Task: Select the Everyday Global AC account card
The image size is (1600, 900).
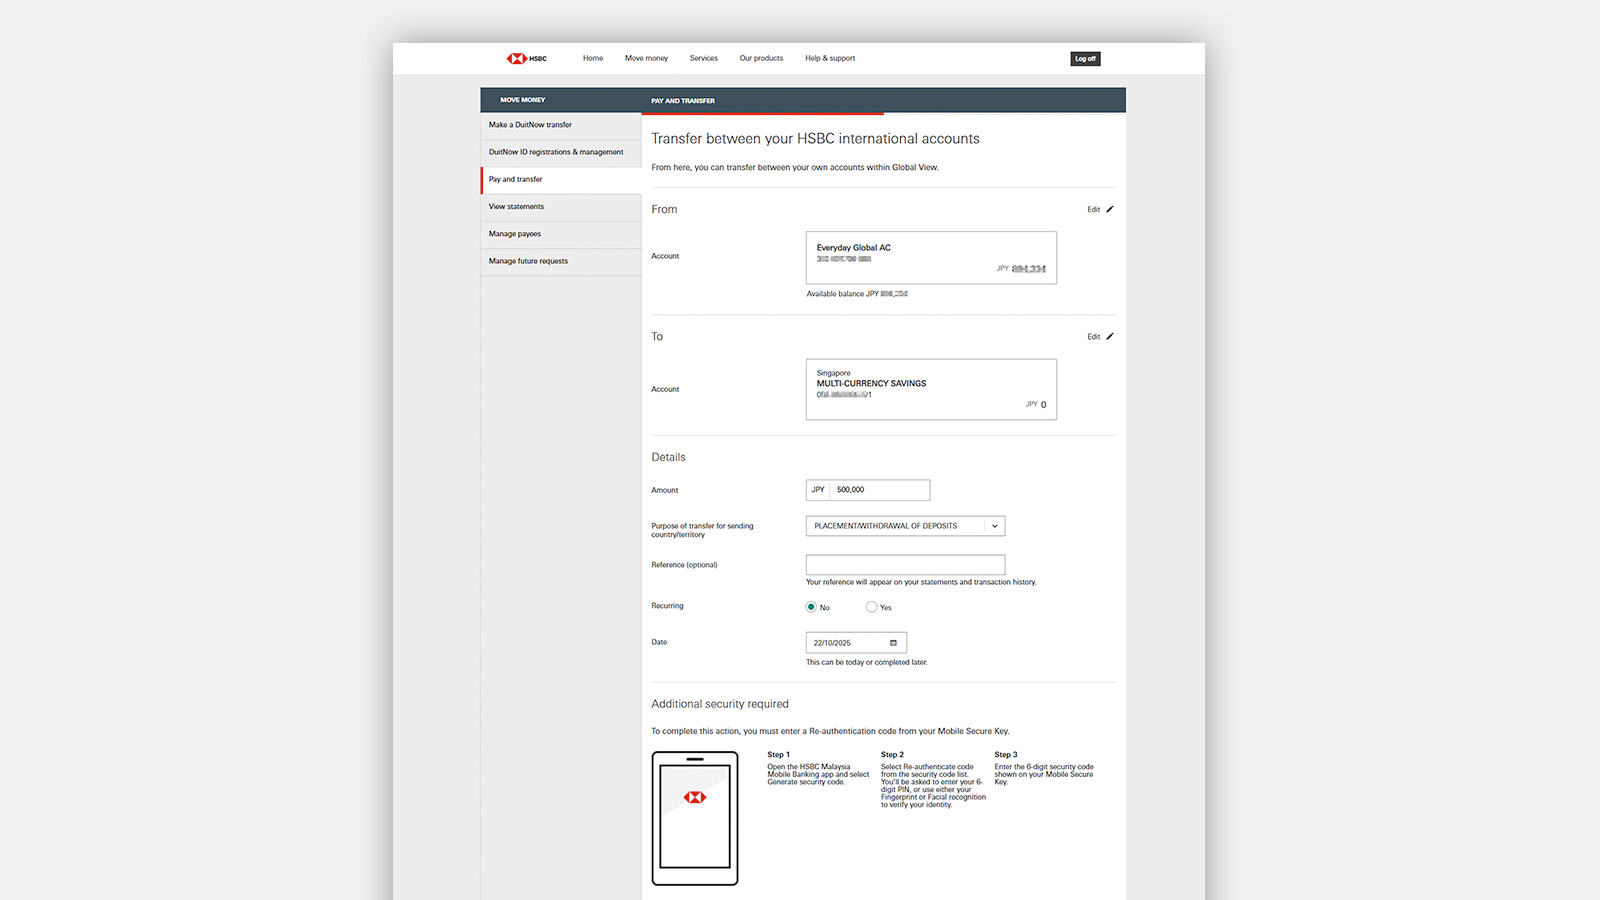Action: [931, 258]
